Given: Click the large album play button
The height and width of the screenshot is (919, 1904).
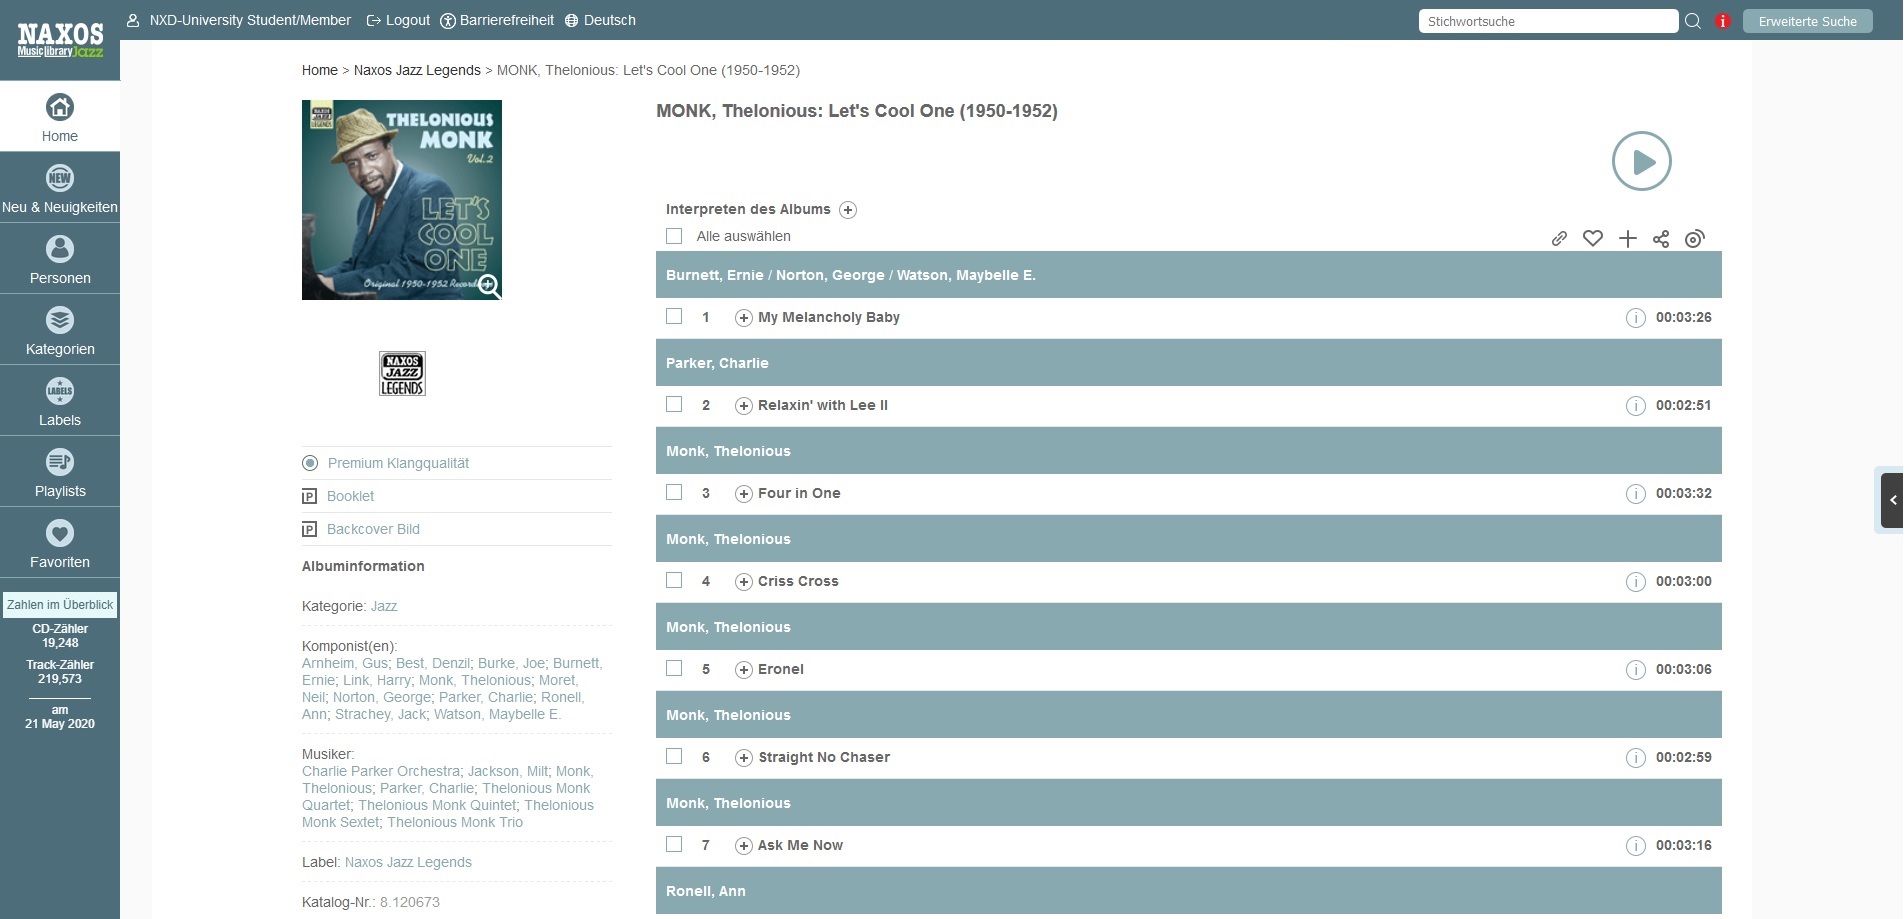Looking at the screenshot, I should pyautogui.click(x=1641, y=161).
